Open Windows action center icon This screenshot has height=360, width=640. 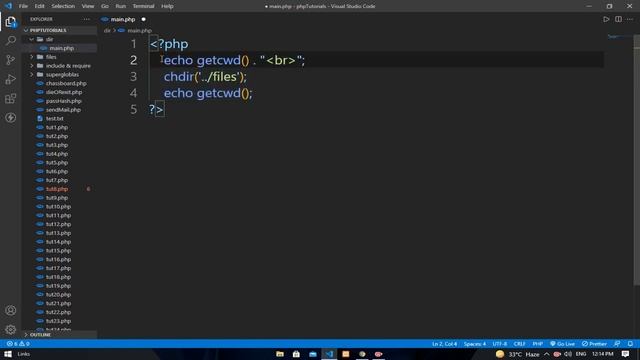click(625, 354)
